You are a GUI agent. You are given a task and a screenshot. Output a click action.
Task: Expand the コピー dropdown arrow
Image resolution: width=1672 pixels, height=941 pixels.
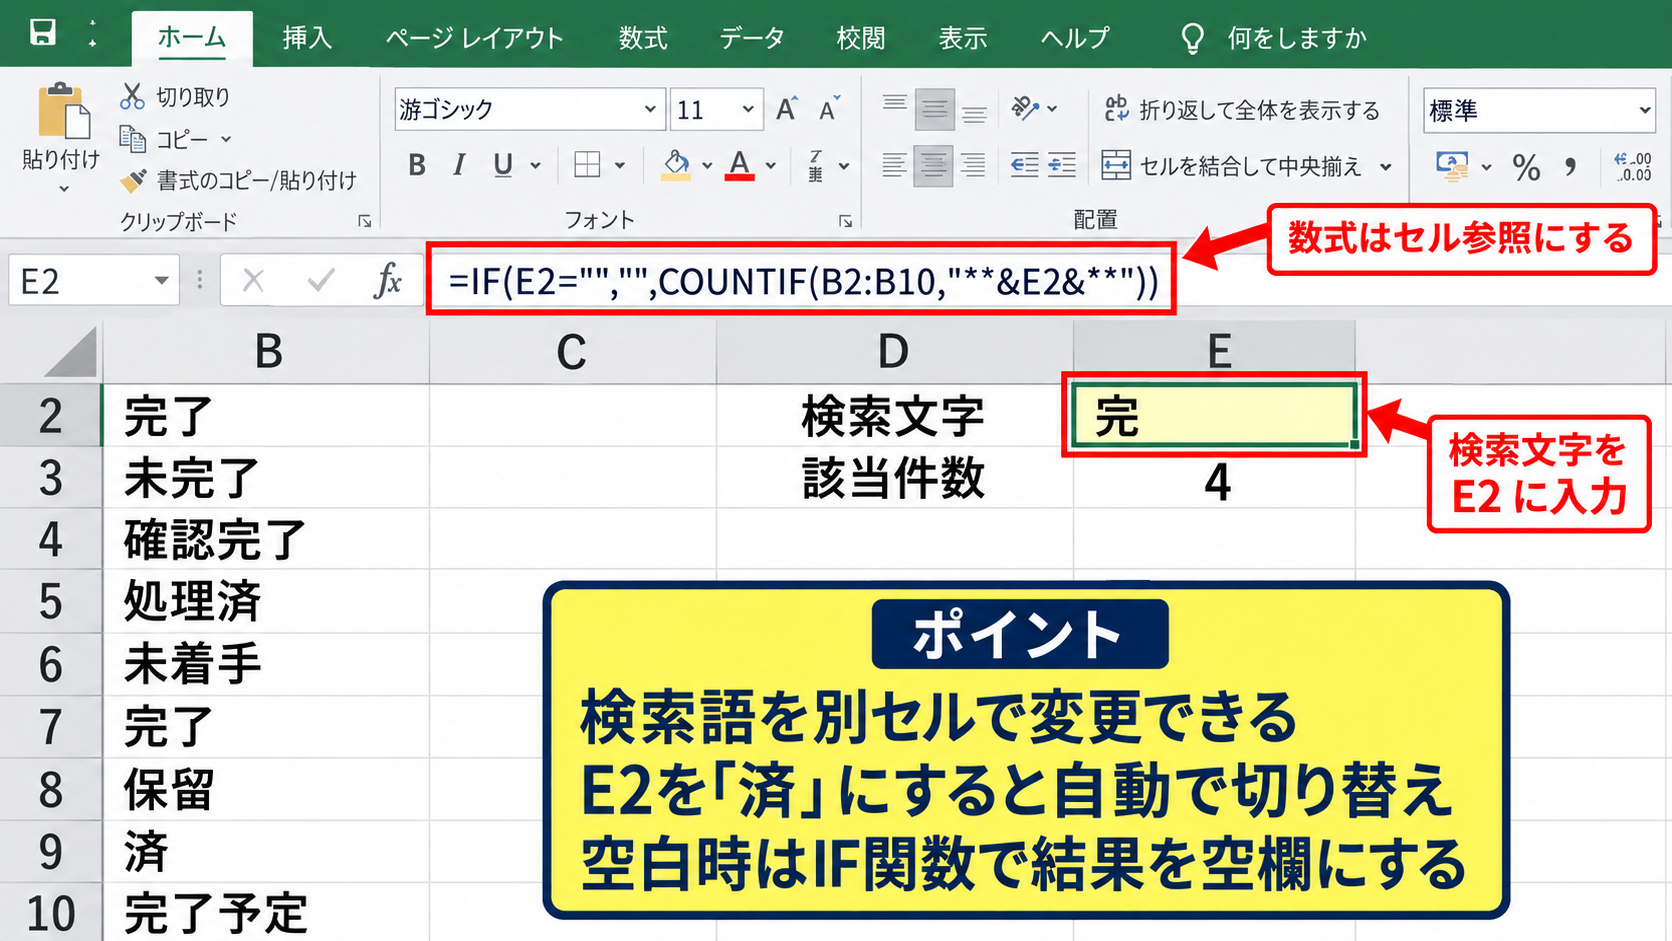click(226, 139)
